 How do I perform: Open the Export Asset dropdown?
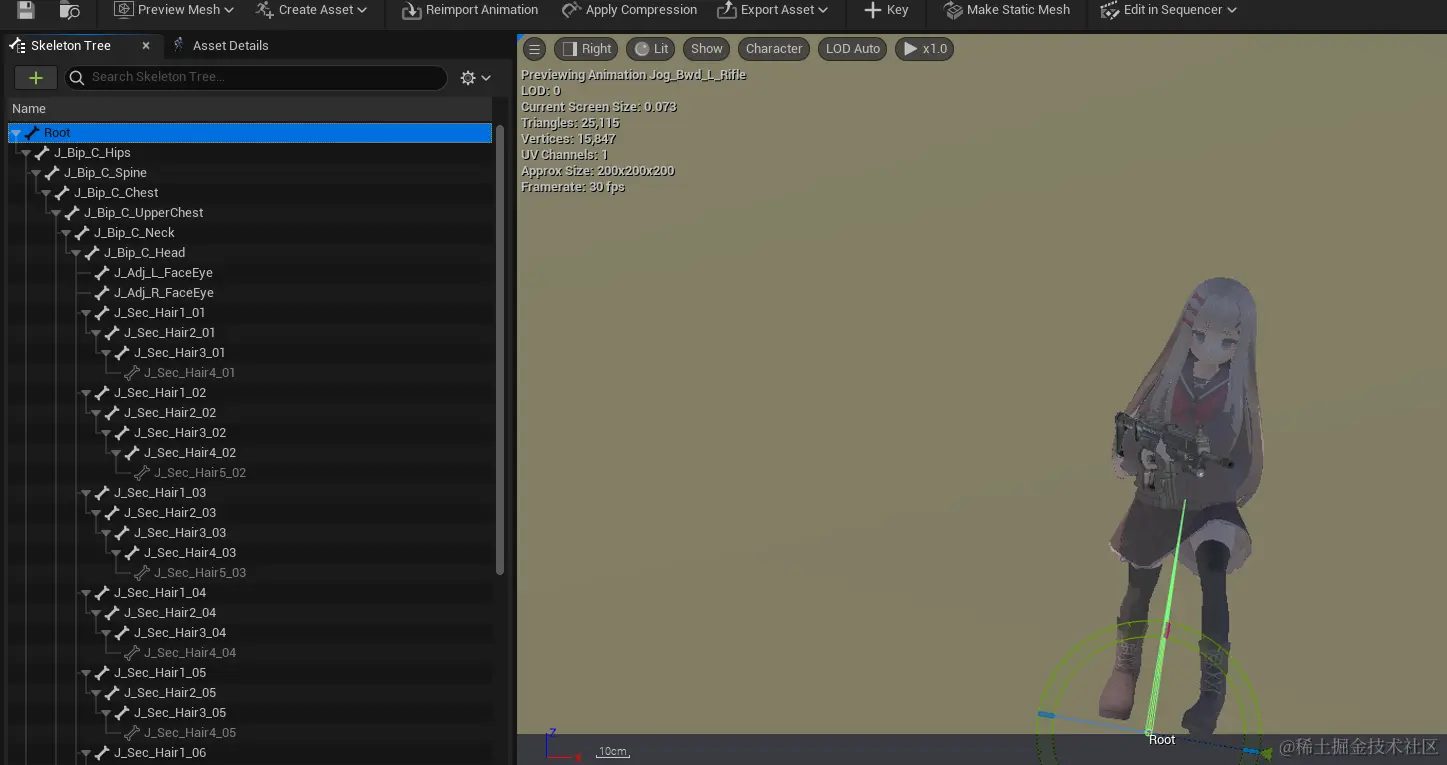pyautogui.click(x=773, y=10)
